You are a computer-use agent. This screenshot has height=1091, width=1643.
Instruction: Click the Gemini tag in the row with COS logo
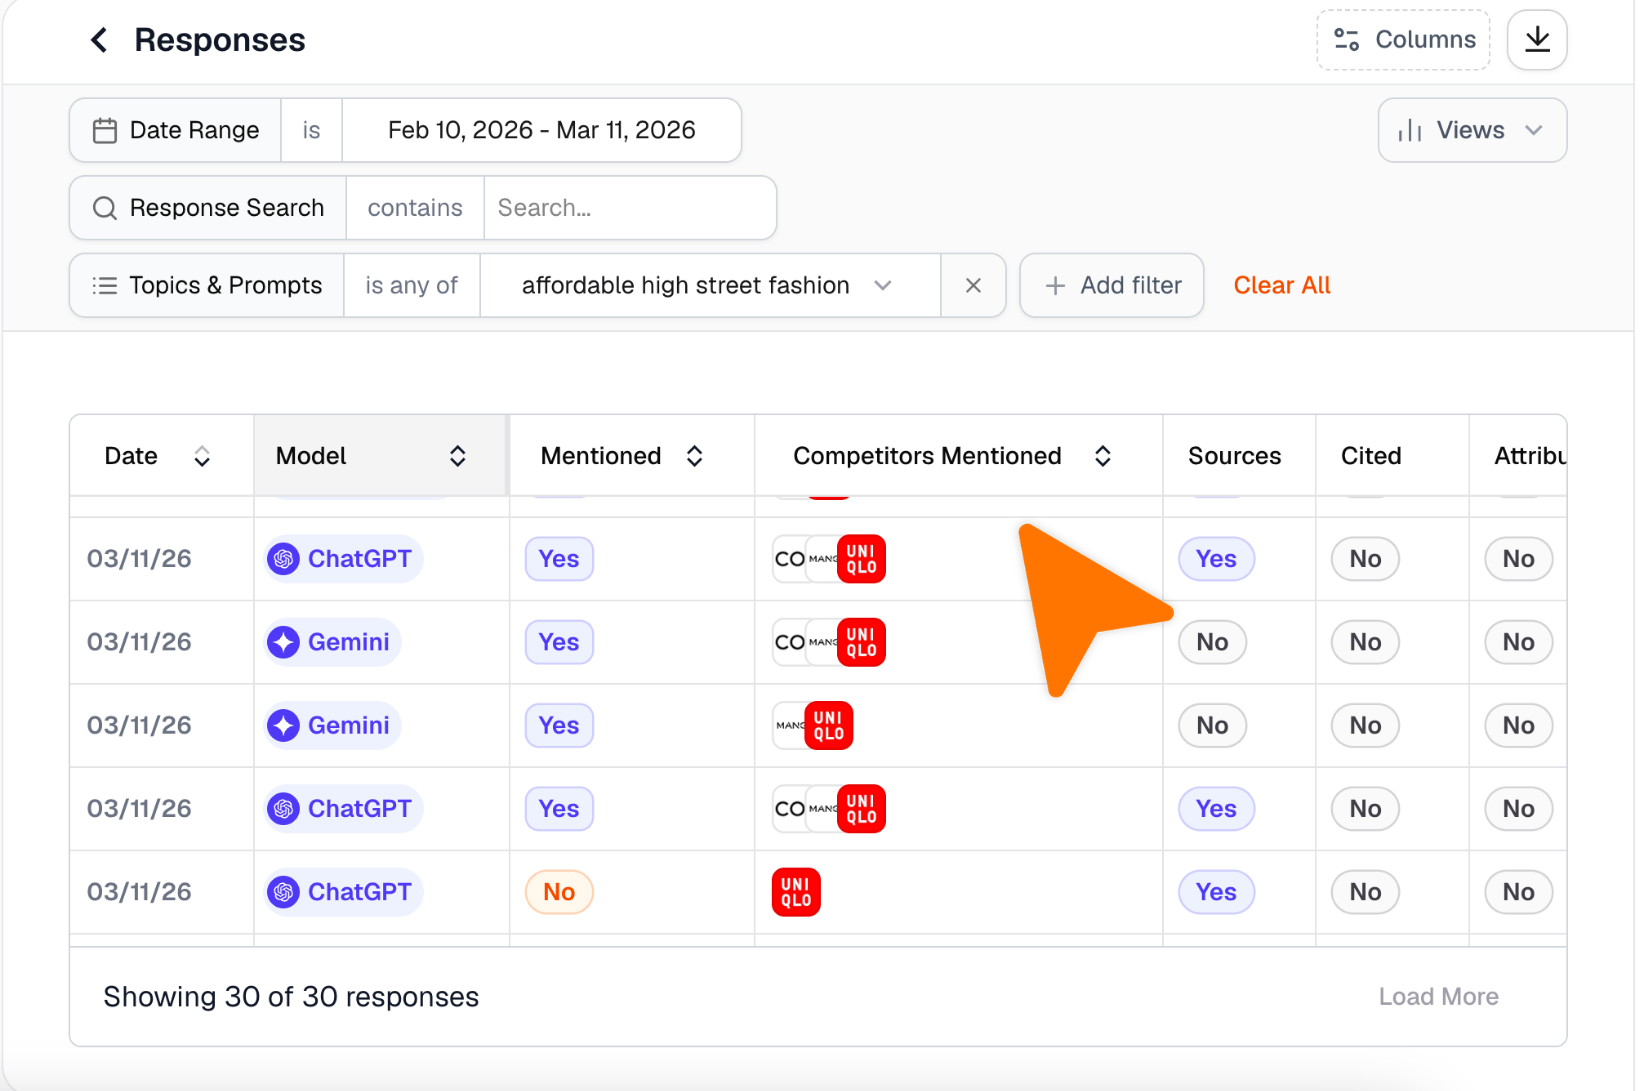333,642
